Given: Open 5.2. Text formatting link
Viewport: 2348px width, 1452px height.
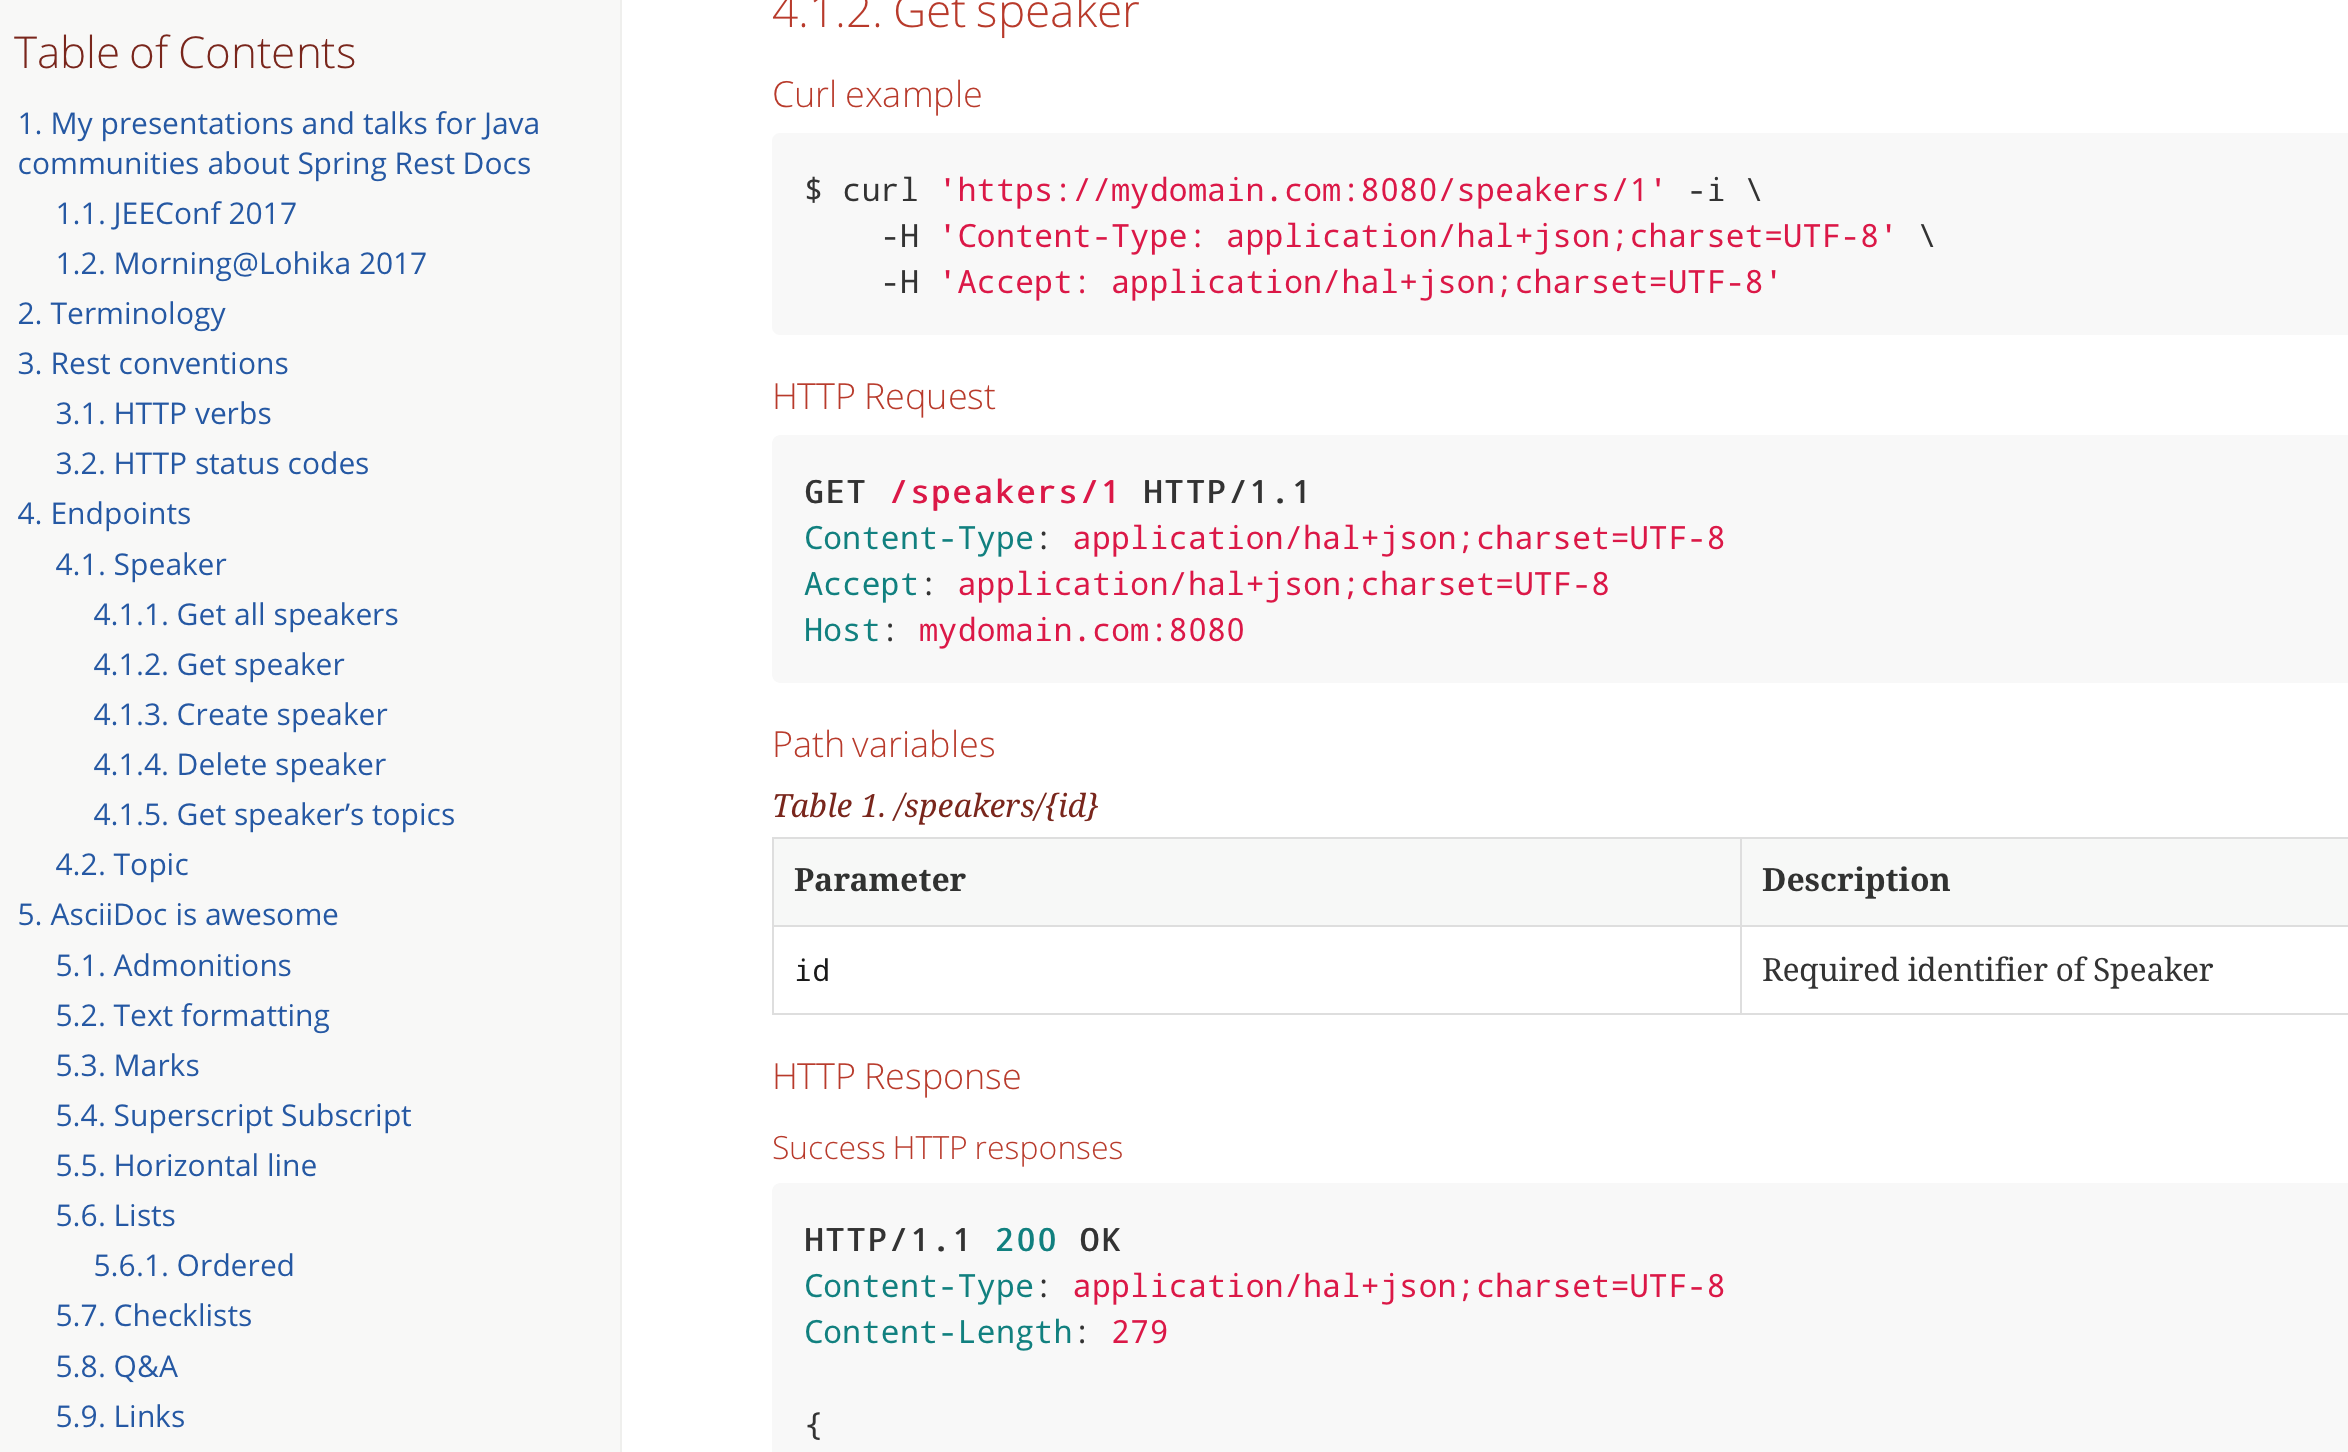Looking at the screenshot, I should (x=193, y=1015).
